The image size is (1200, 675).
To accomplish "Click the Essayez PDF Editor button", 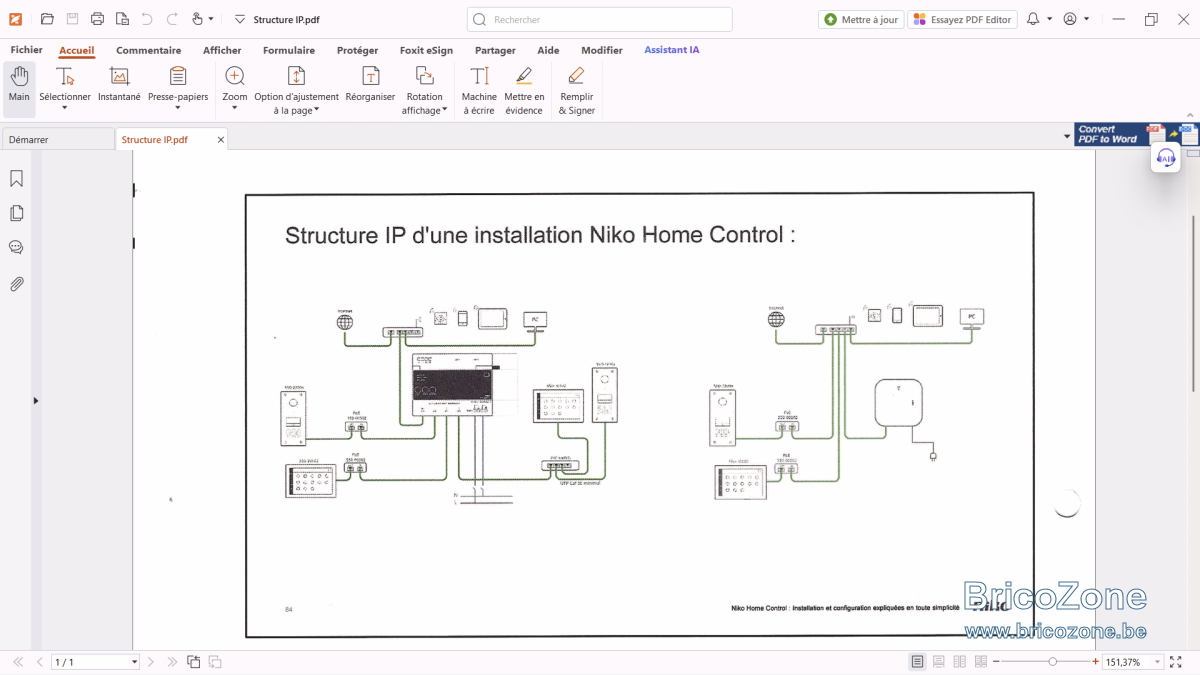I will click(x=963, y=19).
